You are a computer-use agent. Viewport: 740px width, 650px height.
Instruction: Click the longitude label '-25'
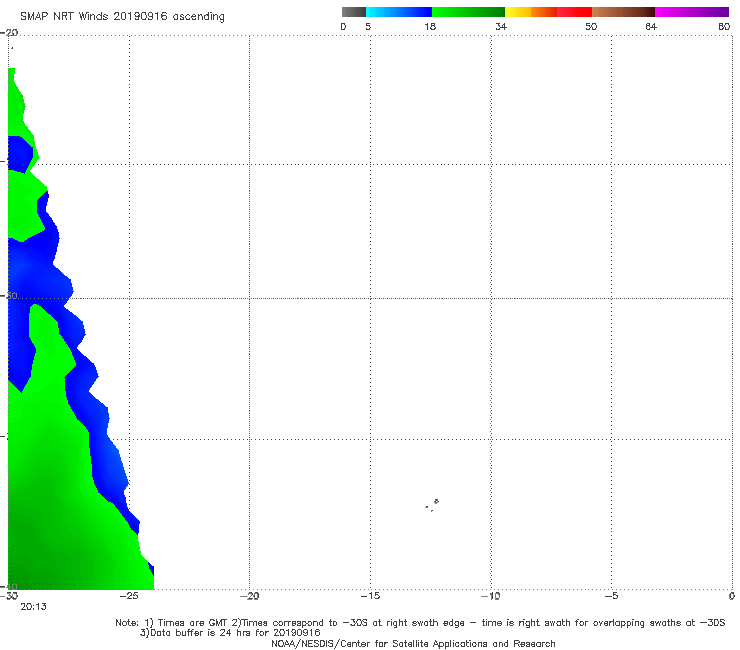click(x=129, y=596)
